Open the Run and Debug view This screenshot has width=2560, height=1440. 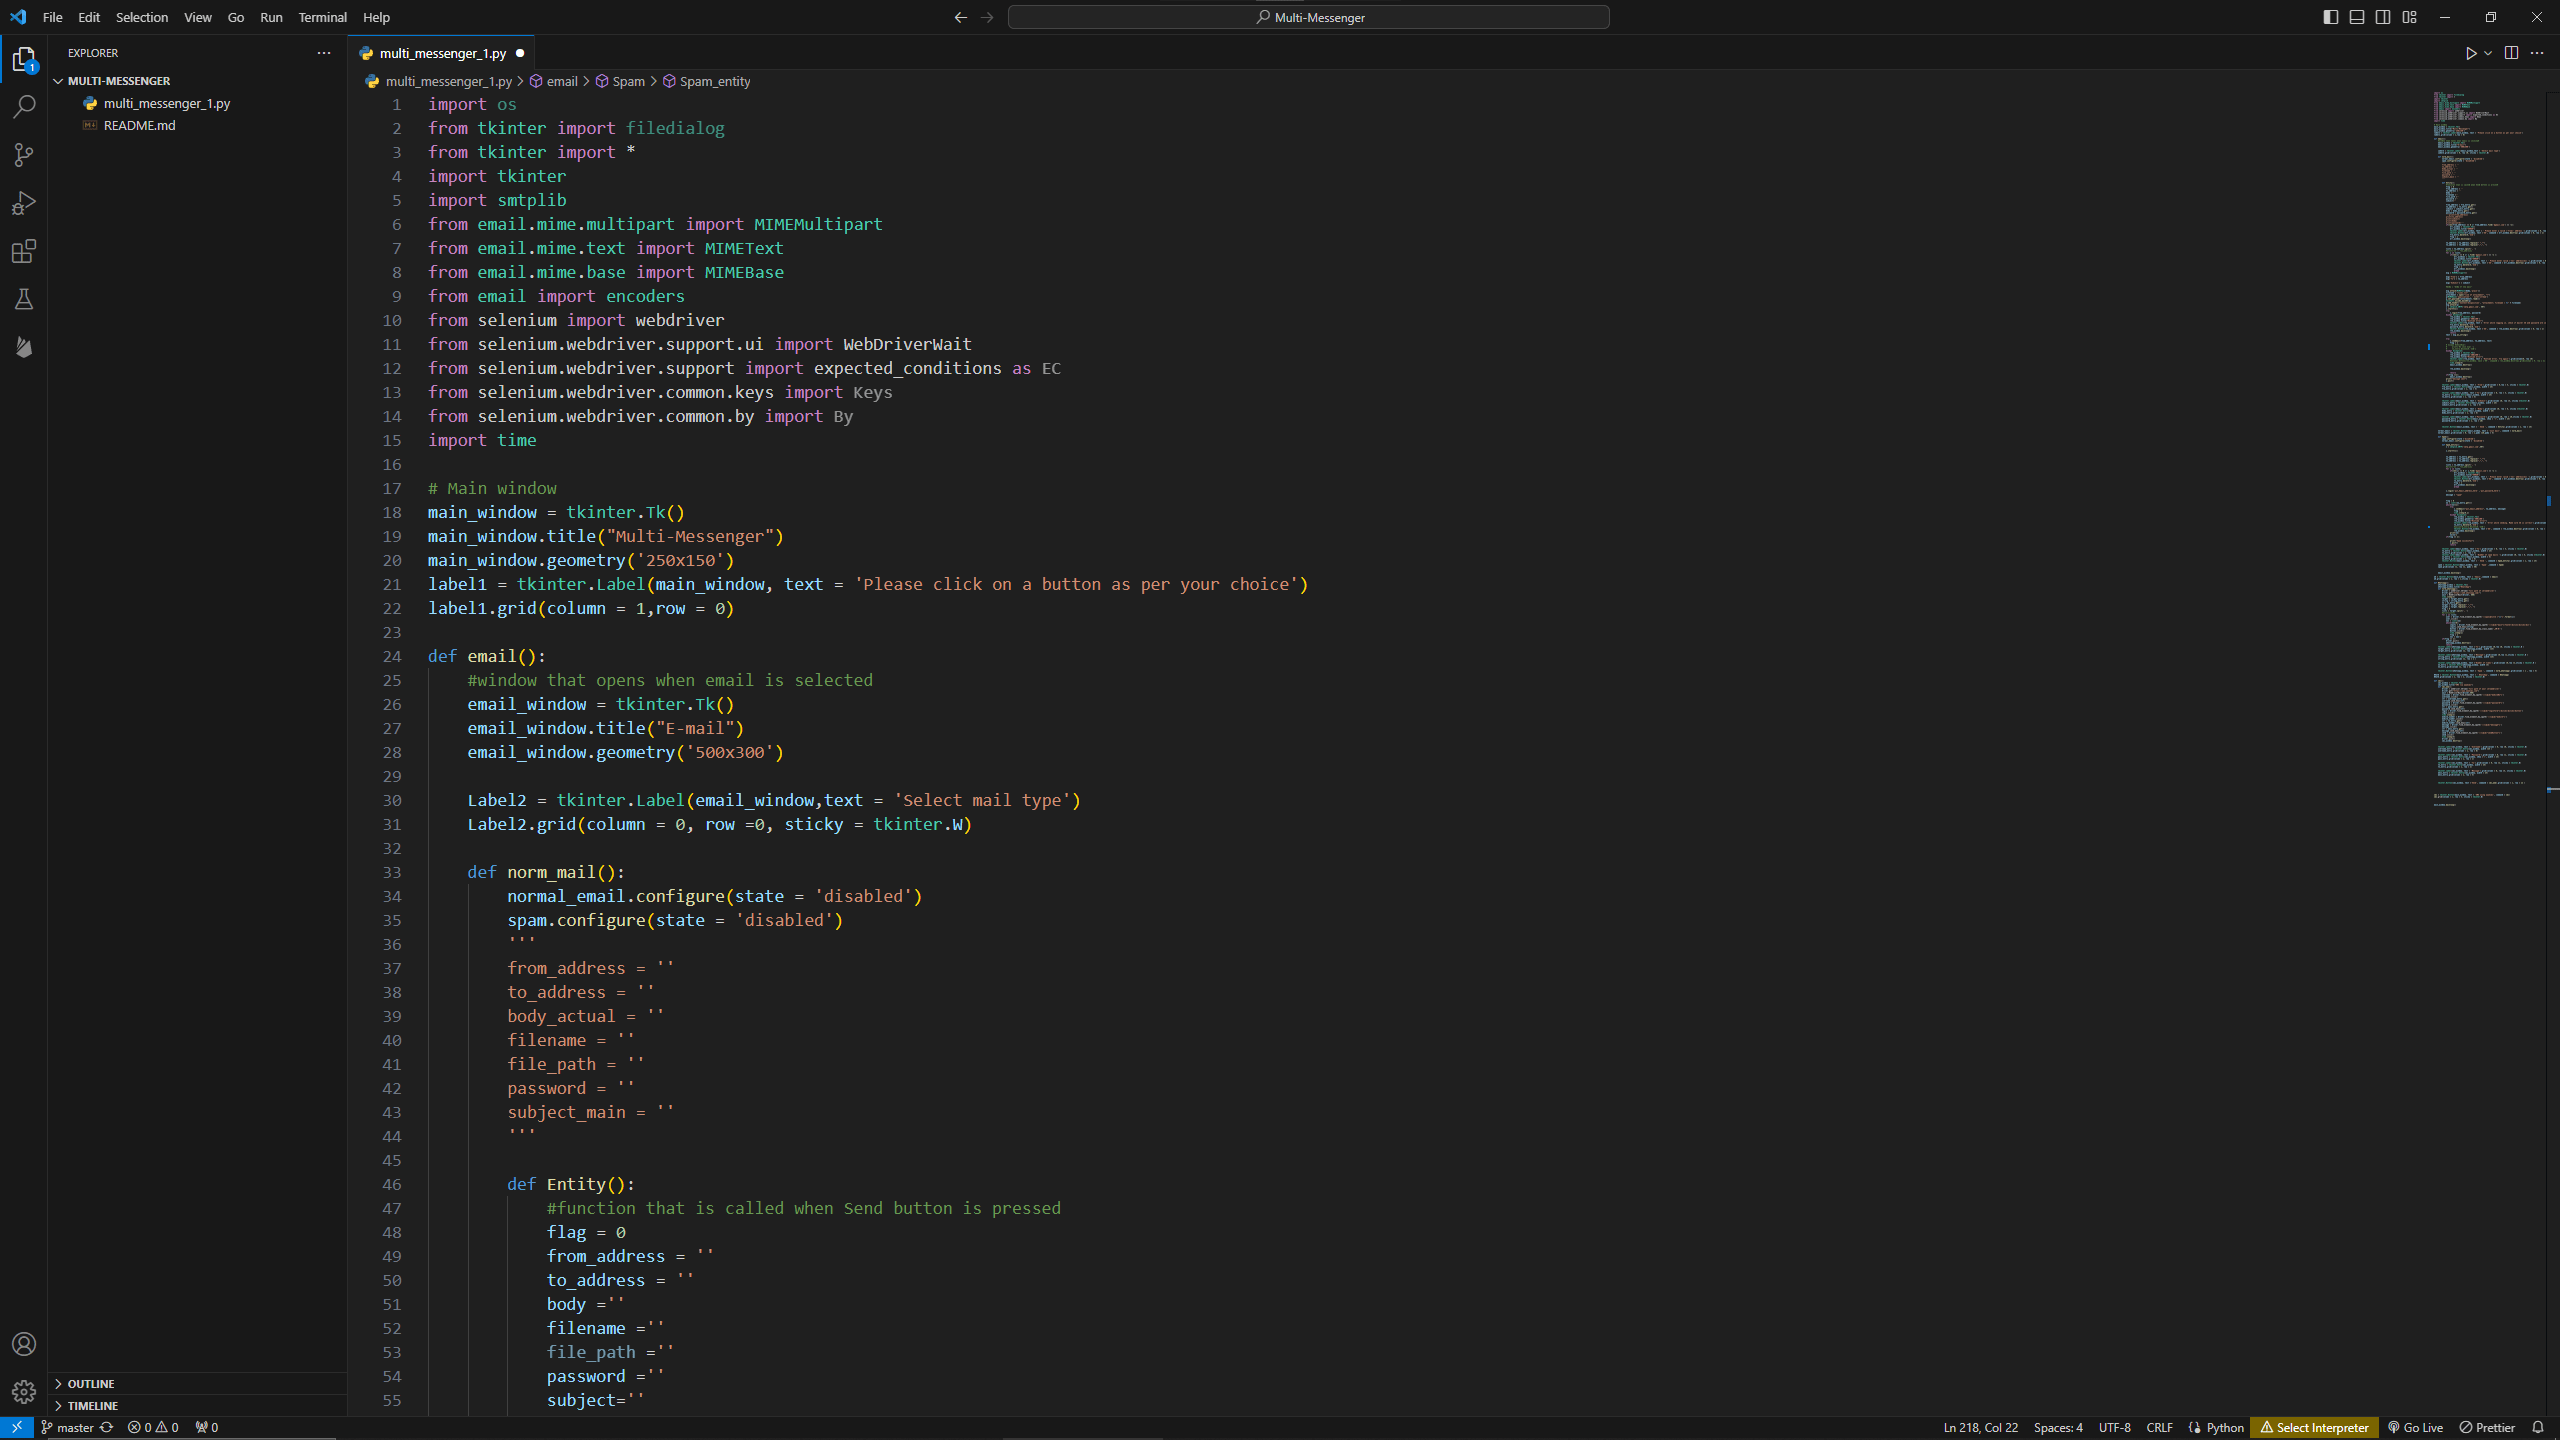24,203
